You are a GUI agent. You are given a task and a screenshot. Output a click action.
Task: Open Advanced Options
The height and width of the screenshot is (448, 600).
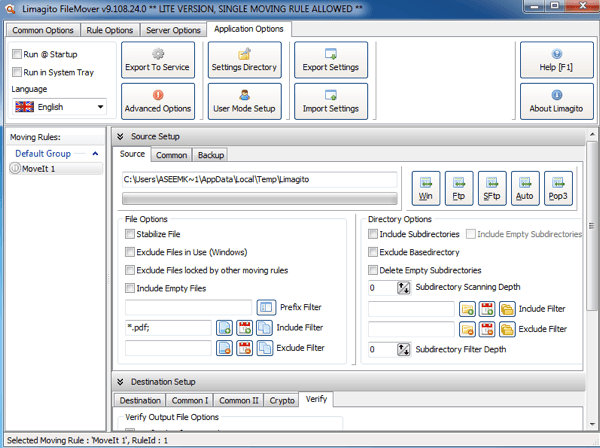coord(158,101)
